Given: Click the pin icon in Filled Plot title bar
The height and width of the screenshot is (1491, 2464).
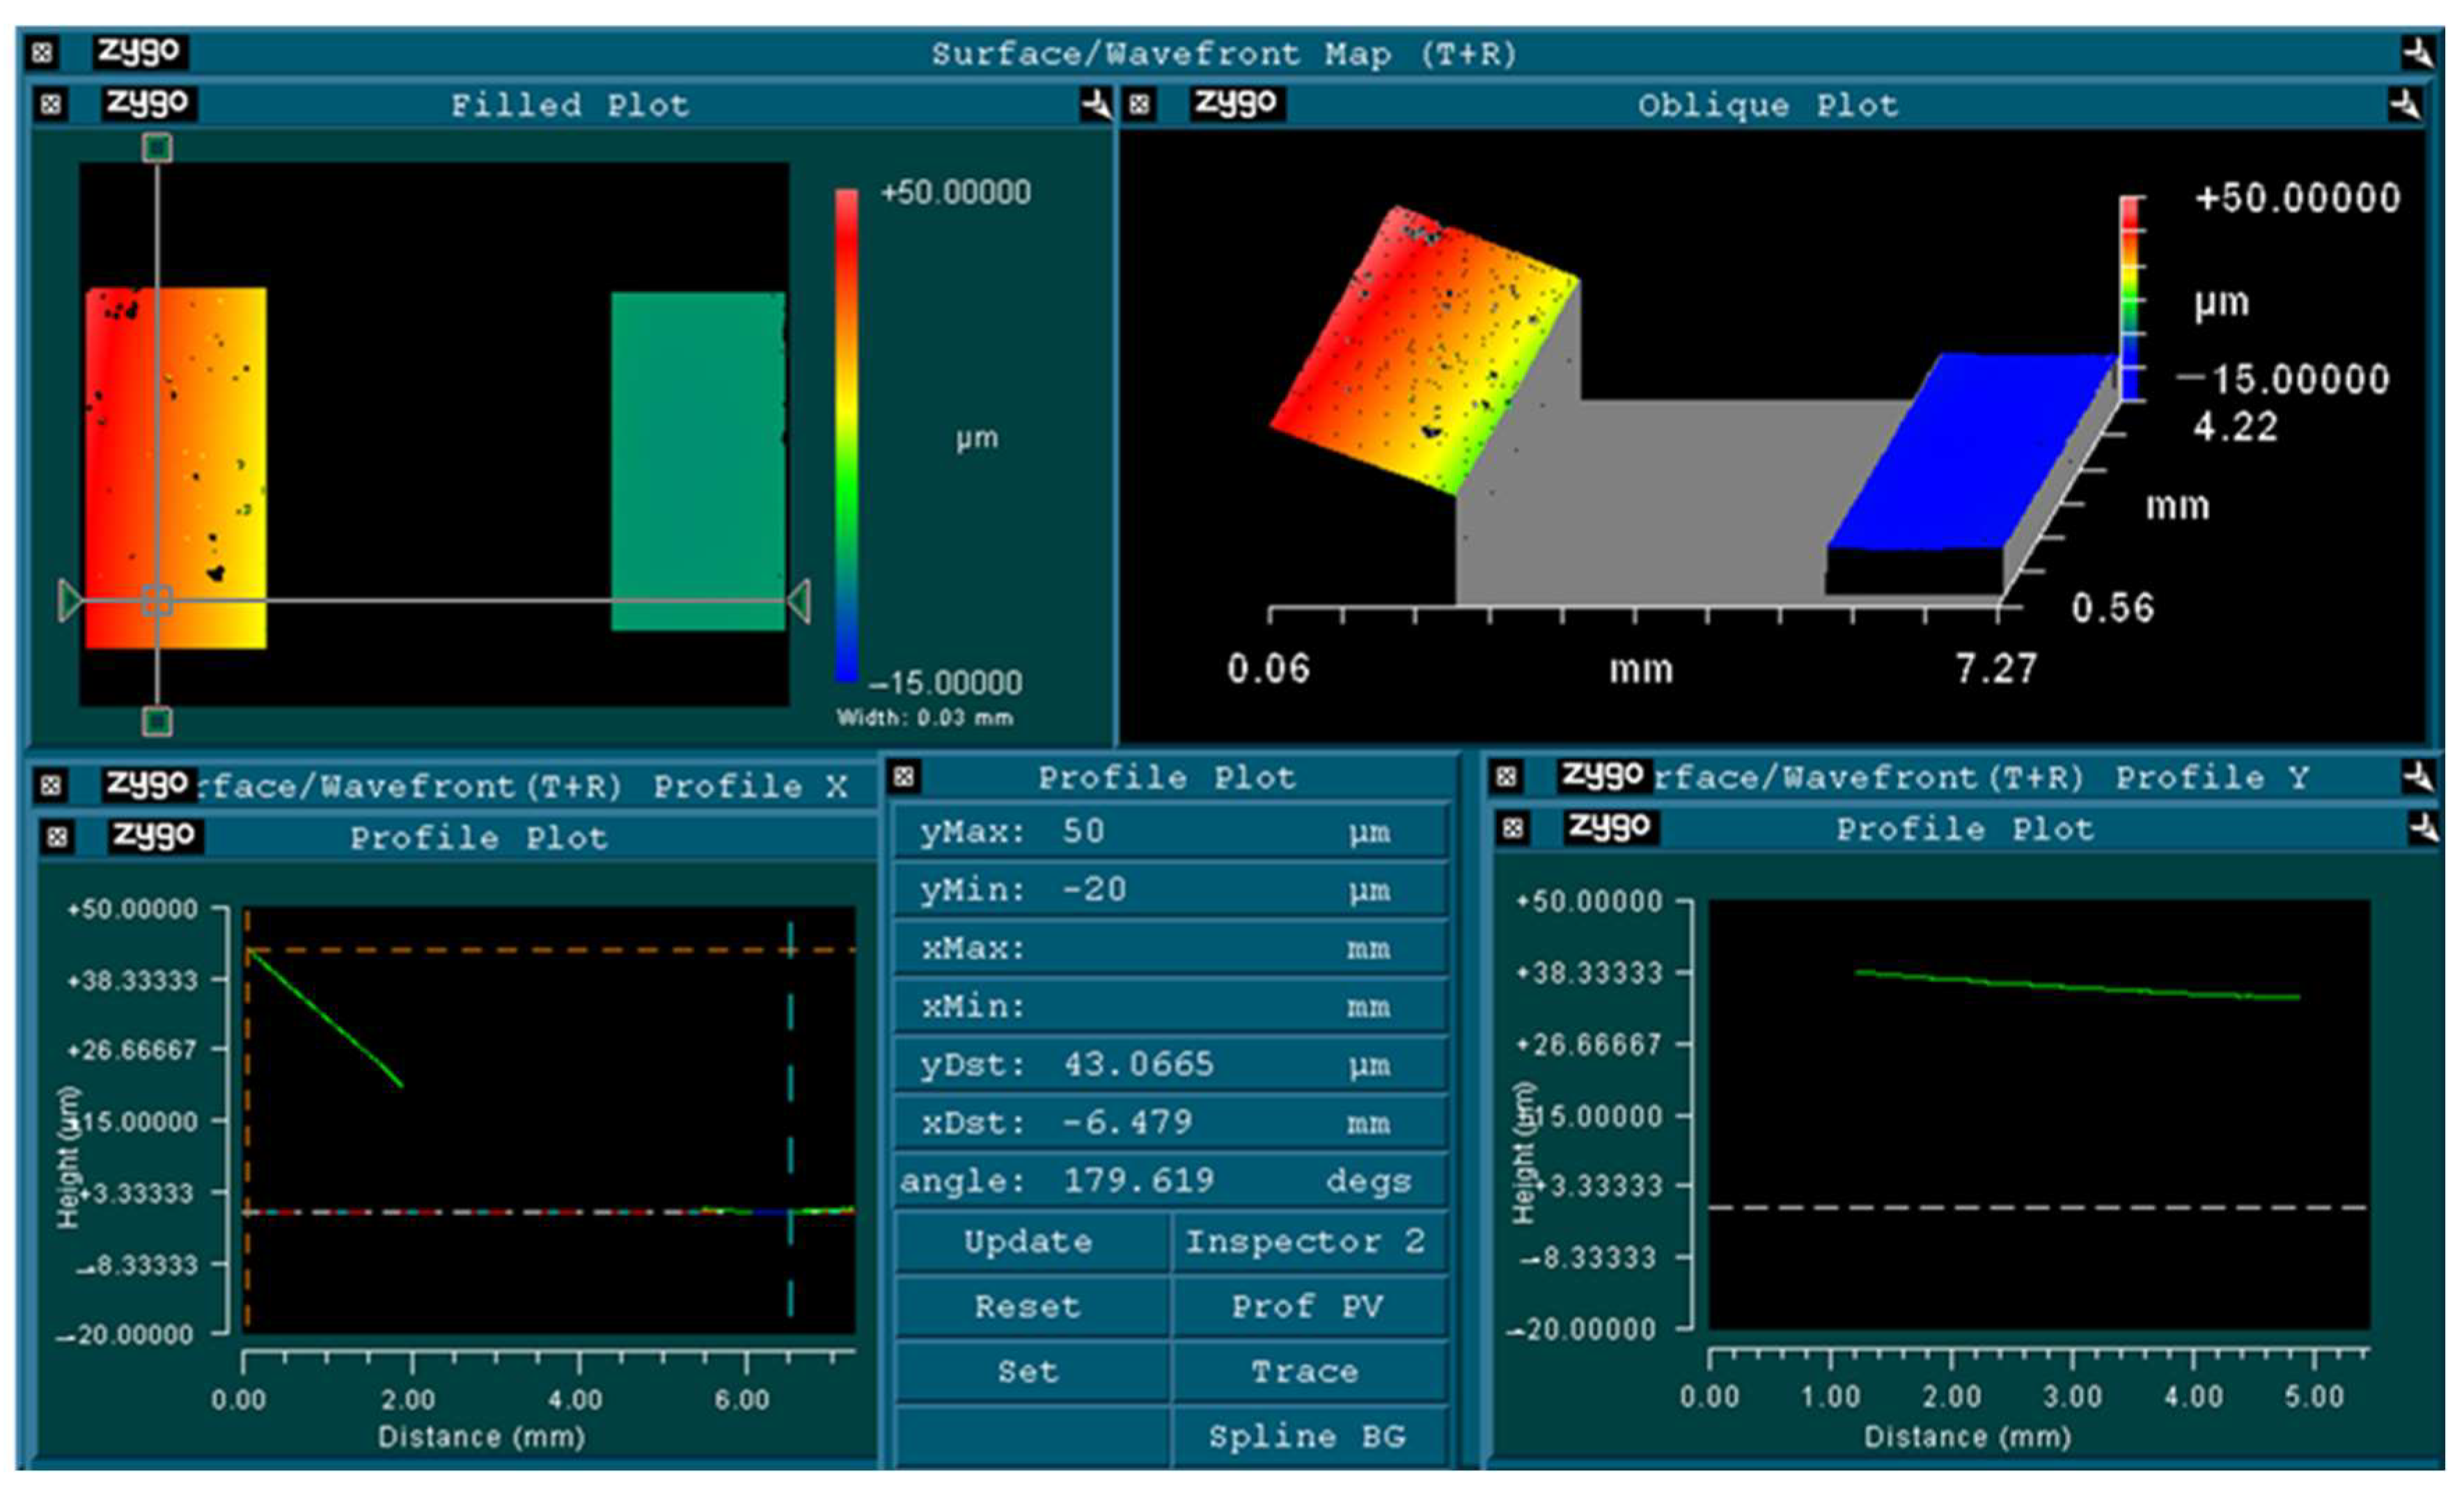Looking at the screenshot, I should (1096, 104).
